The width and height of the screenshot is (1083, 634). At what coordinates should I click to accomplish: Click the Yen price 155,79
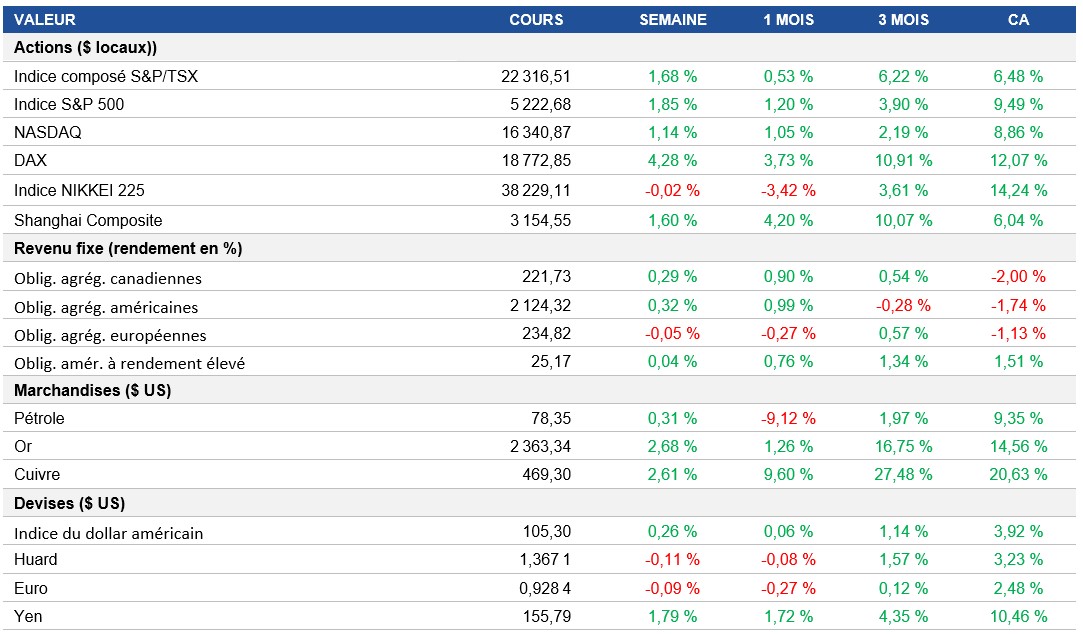[x=547, y=616]
